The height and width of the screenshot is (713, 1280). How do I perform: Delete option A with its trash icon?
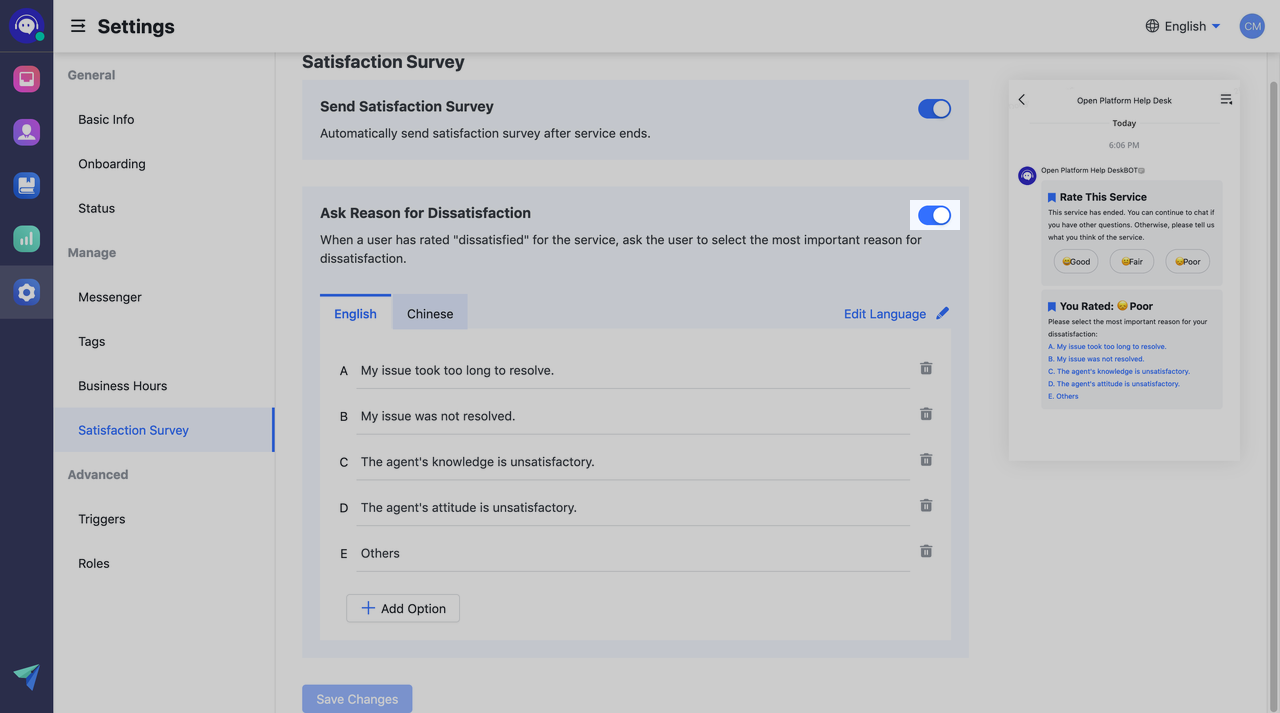pos(926,368)
